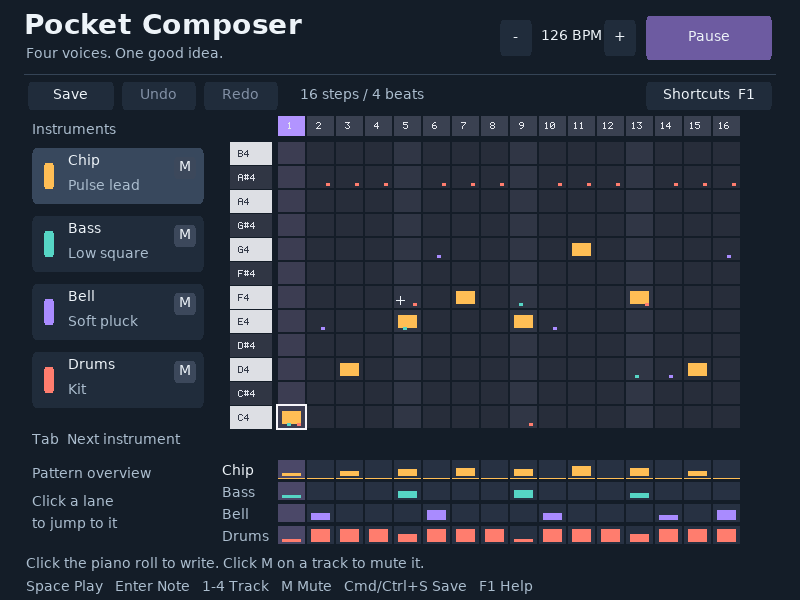Choose the Bell Soft pluck instrument
The width and height of the screenshot is (800, 600).
click(118, 312)
